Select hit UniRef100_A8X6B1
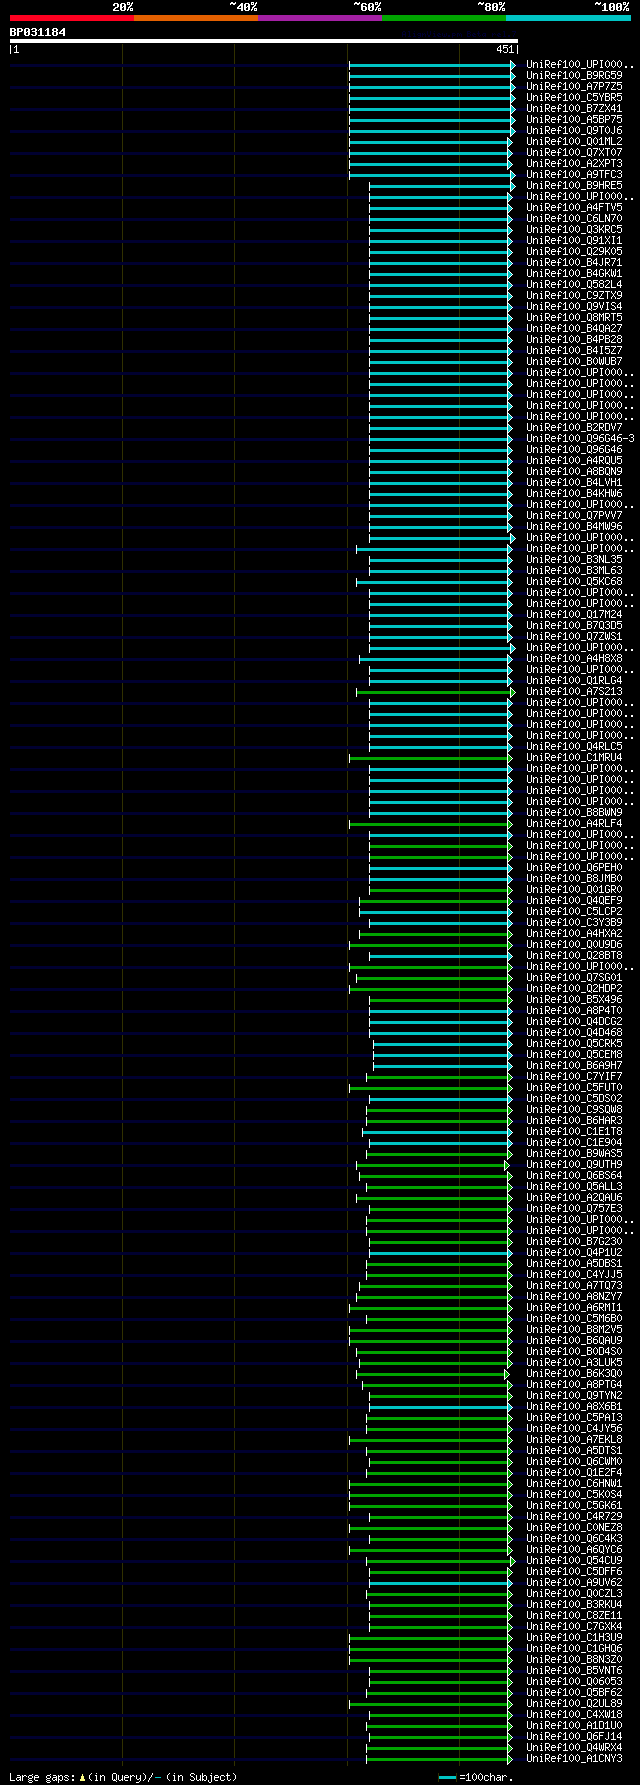Image resolution: width=640 pixels, height=1785 pixels. click(x=574, y=1406)
